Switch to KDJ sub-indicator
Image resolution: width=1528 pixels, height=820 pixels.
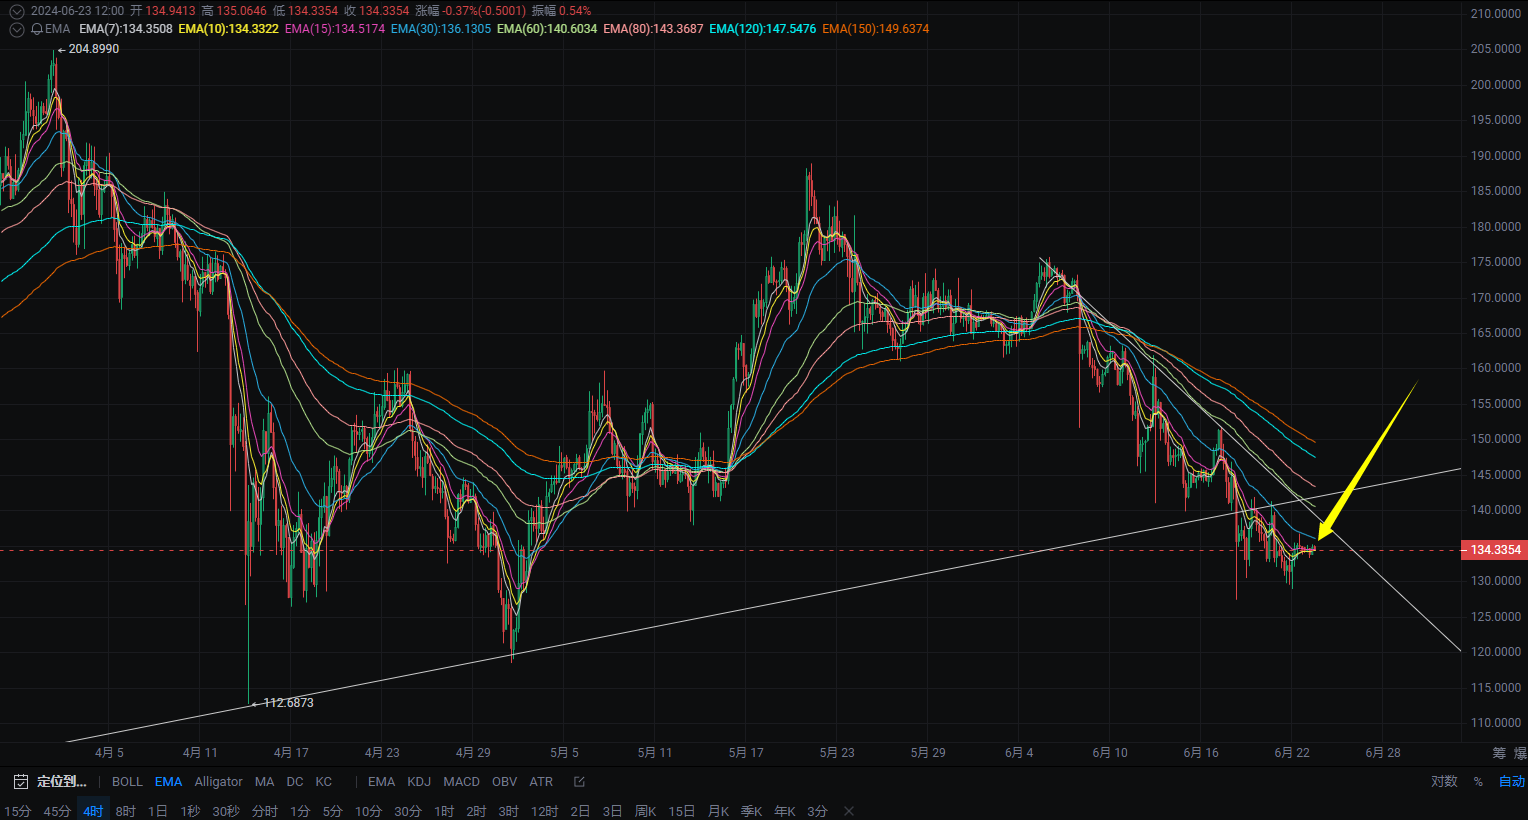pos(419,782)
